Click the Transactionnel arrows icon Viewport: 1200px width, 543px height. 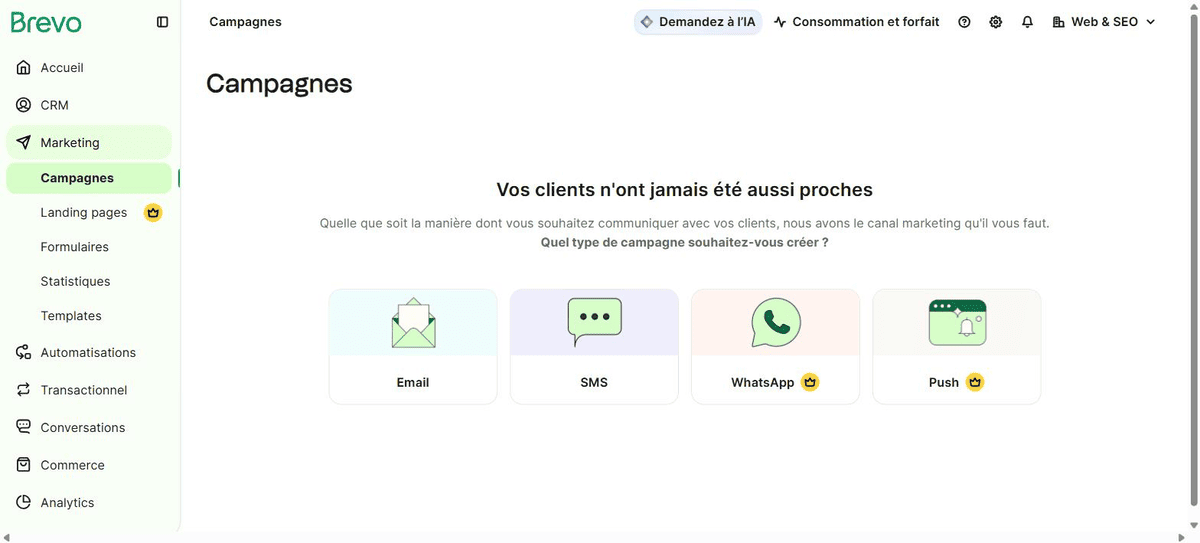pos(24,390)
